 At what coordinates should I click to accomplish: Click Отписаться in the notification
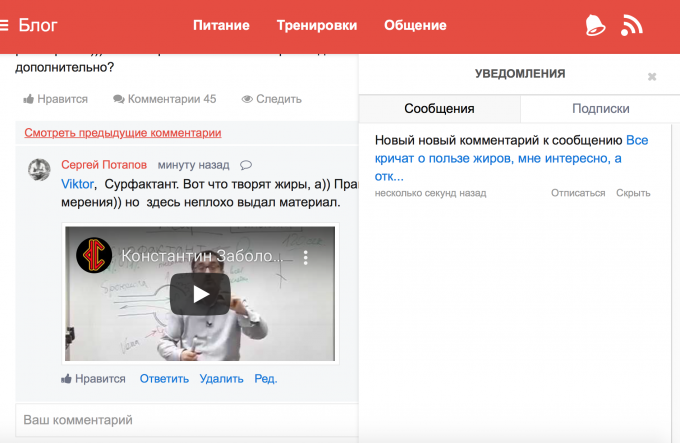578,193
